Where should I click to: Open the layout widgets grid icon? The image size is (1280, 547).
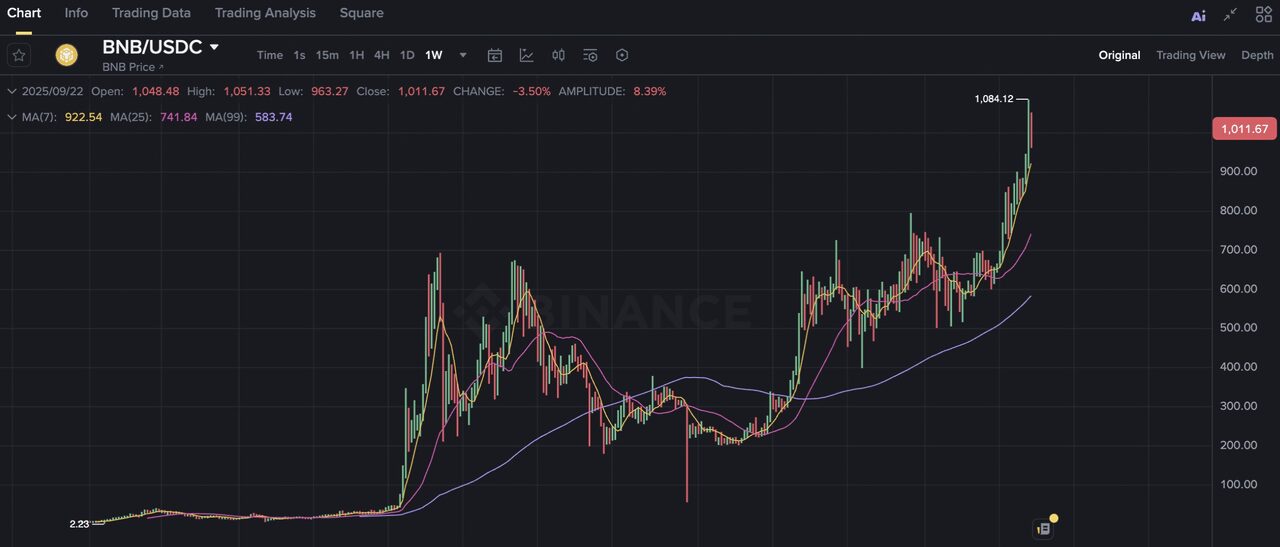(1263, 14)
